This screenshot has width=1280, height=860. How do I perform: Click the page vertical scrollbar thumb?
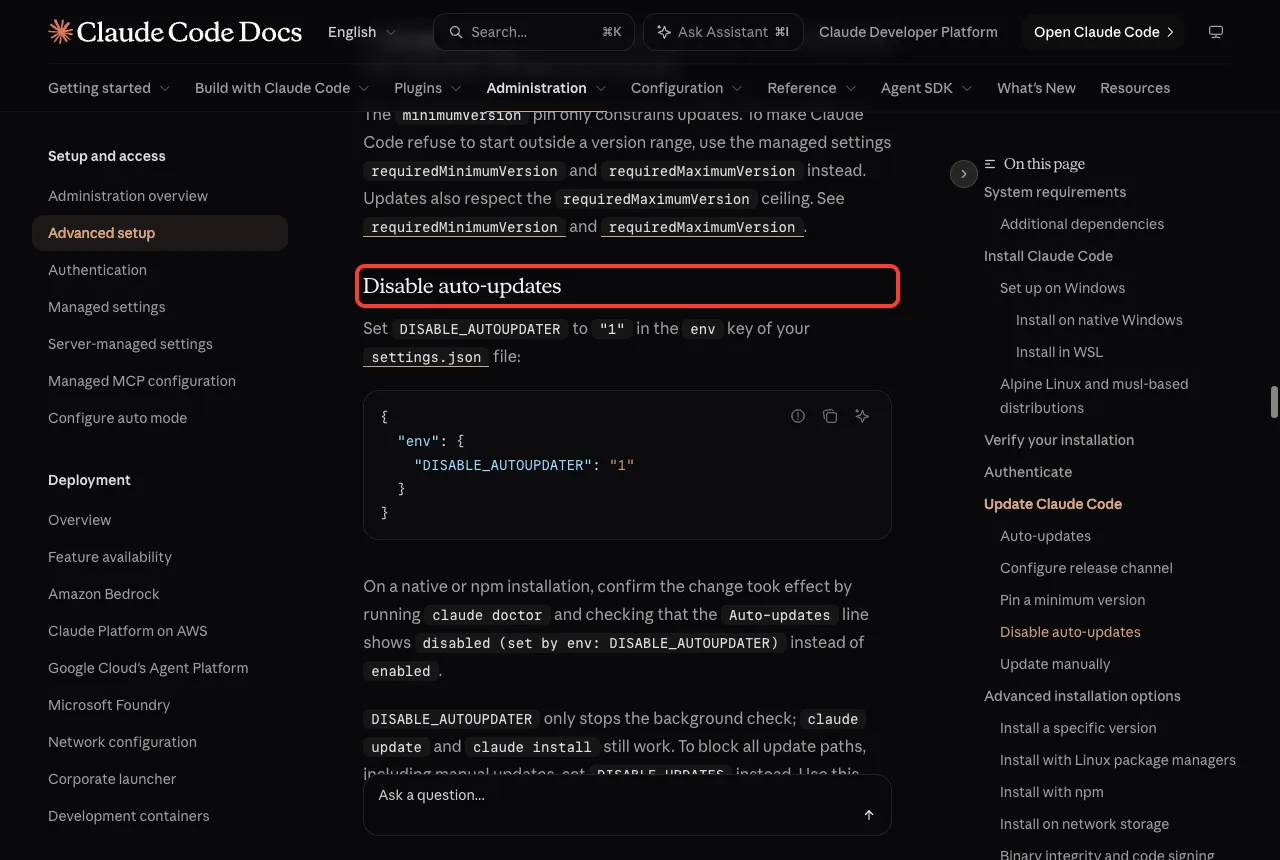coord(1274,401)
